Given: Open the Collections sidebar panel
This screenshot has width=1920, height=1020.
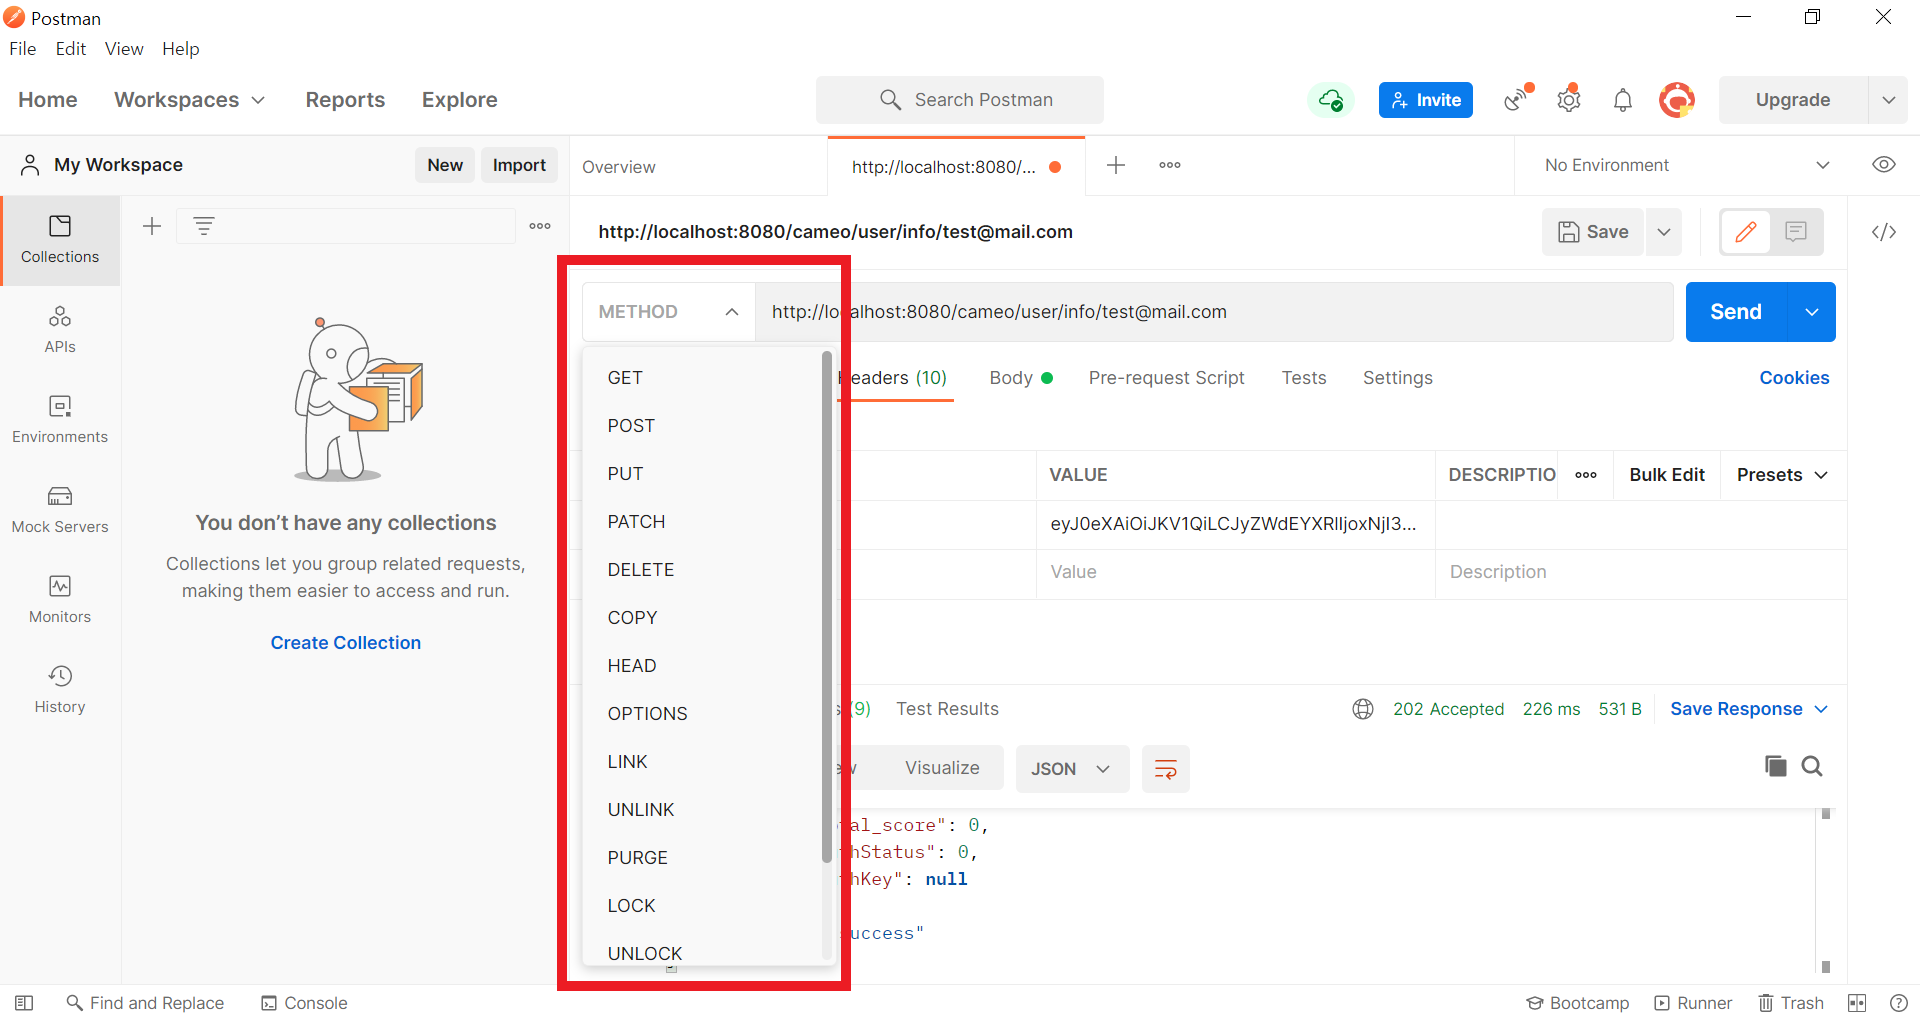Looking at the screenshot, I should coord(60,240).
